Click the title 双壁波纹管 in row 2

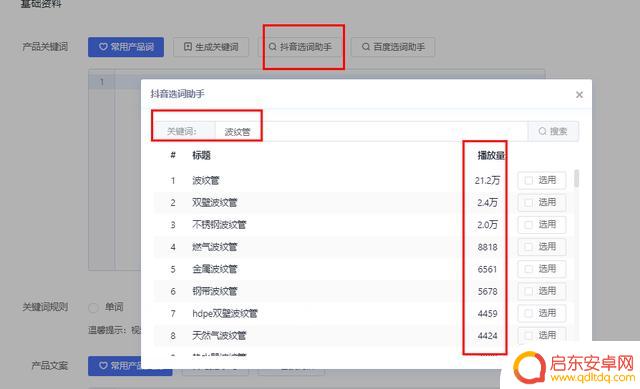[215, 202]
